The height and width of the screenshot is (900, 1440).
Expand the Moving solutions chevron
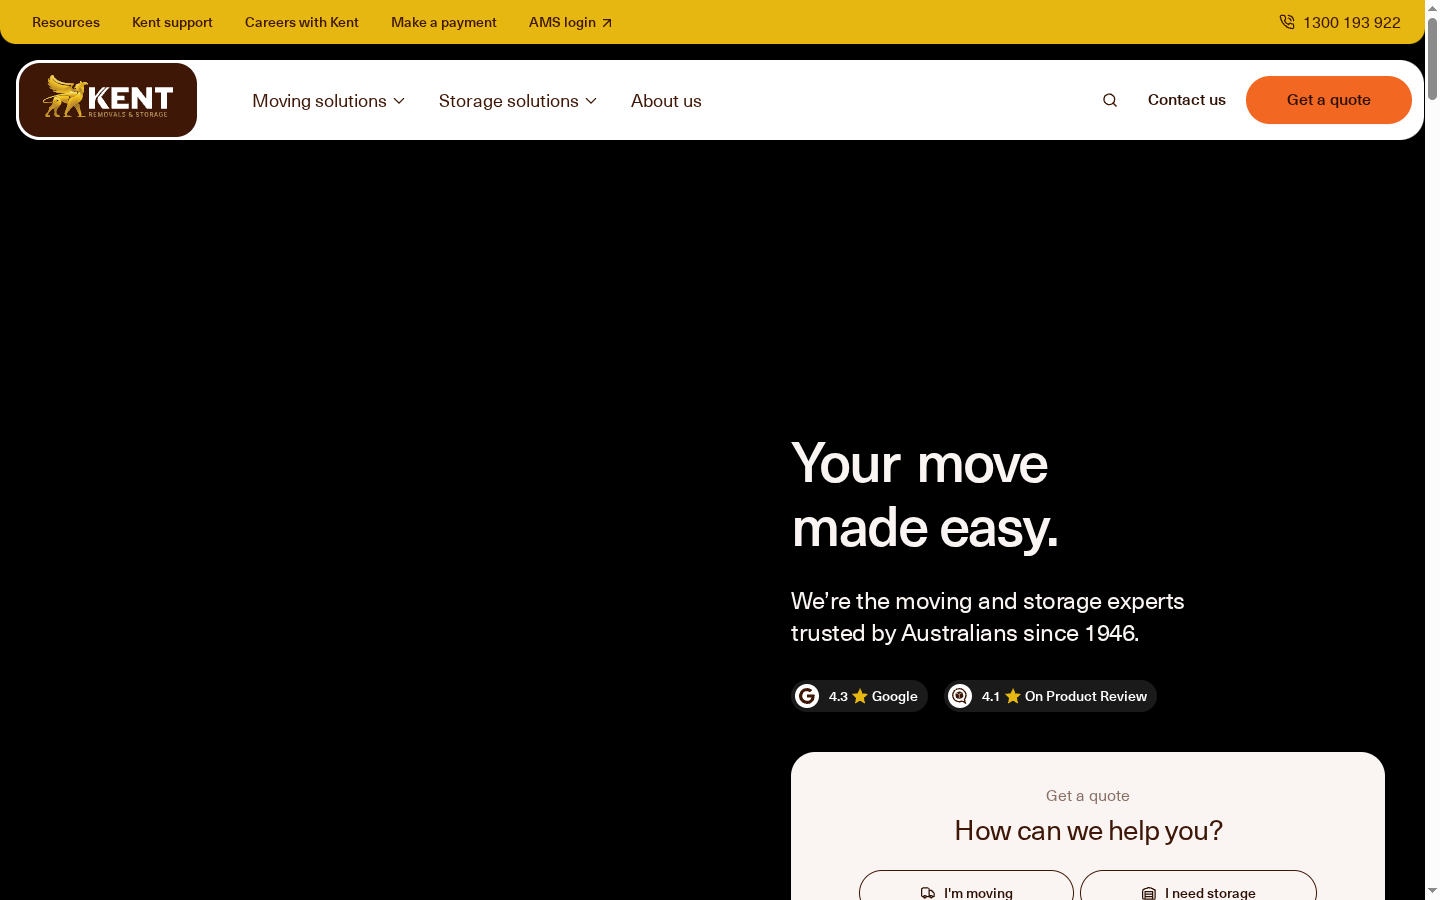click(399, 101)
